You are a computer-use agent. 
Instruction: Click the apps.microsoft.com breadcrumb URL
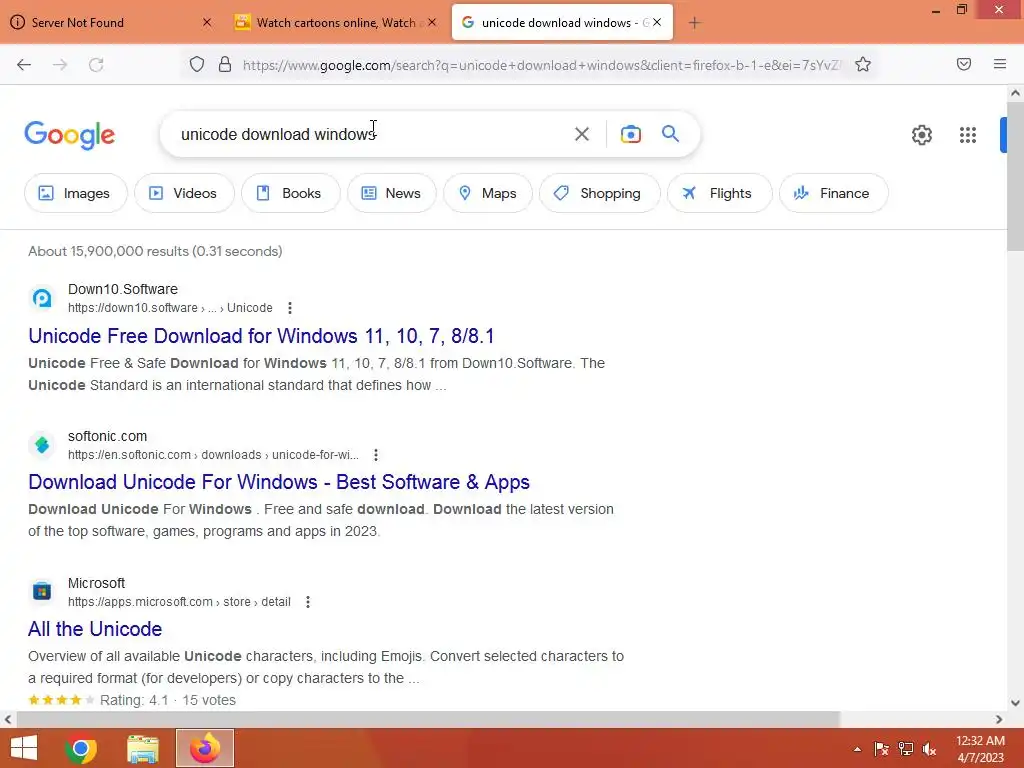(x=179, y=601)
